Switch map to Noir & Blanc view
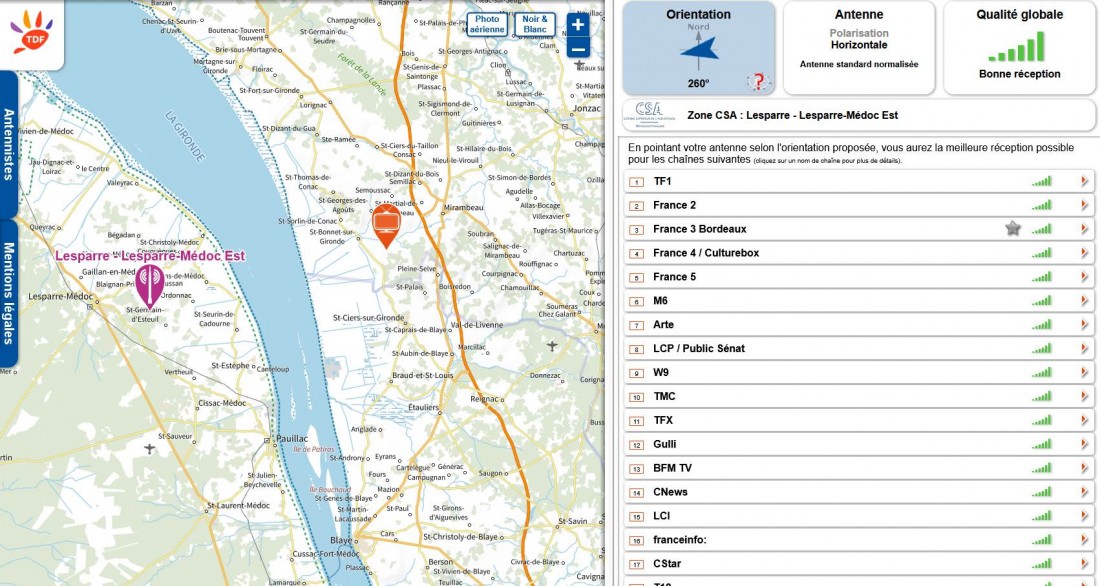Screen dimensions: 1100x586 [535, 24]
